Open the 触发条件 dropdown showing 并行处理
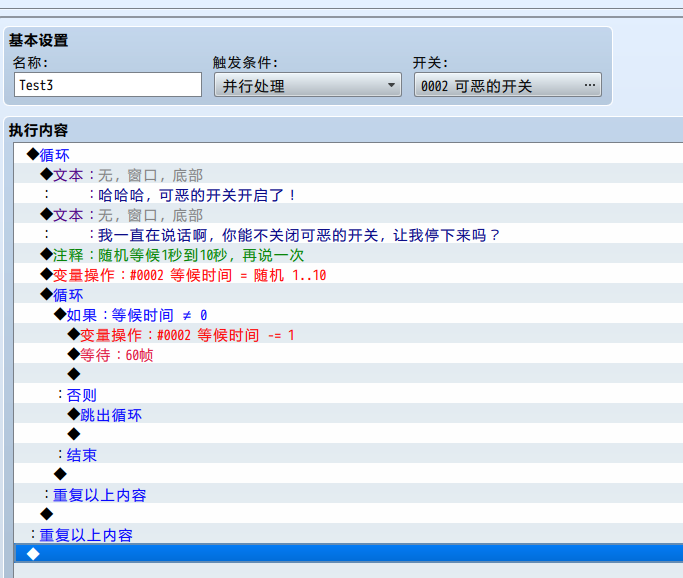Image resolution: width=683 pixels, height=578 pixels. point(308,85)
